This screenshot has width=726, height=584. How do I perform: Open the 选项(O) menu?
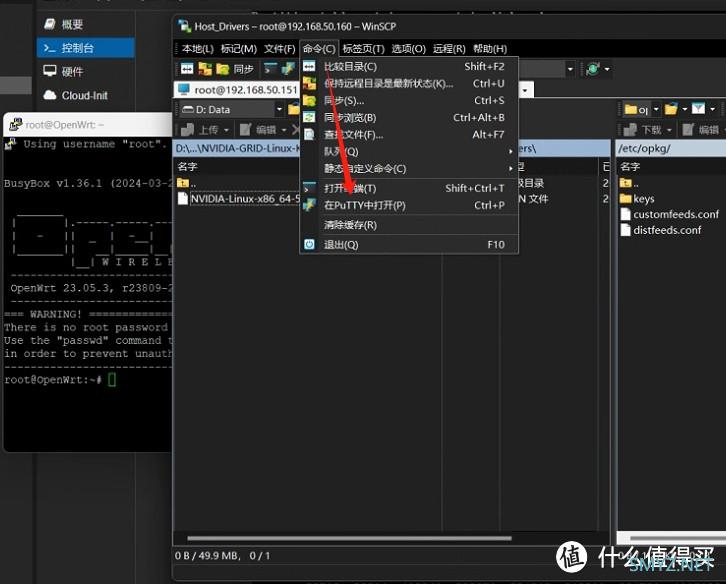408,49
